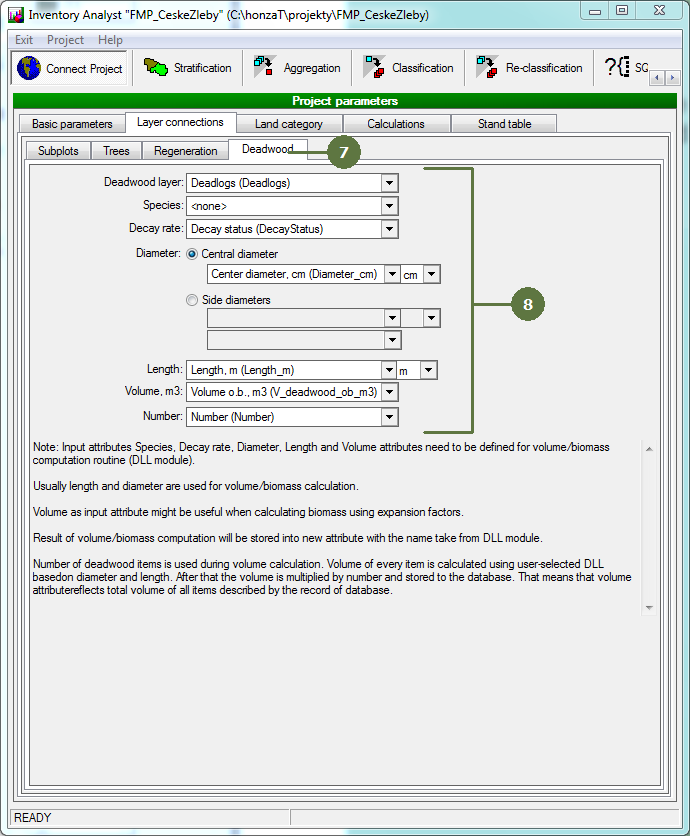Click the Inventory Analyst title bar icon
690x836 pixels.
[15, 15]
